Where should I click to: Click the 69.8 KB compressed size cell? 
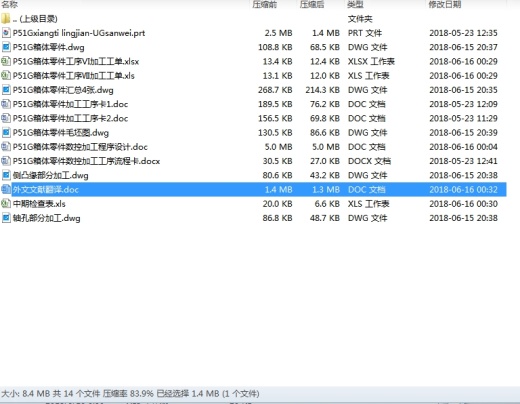click(x=325, y=118)
